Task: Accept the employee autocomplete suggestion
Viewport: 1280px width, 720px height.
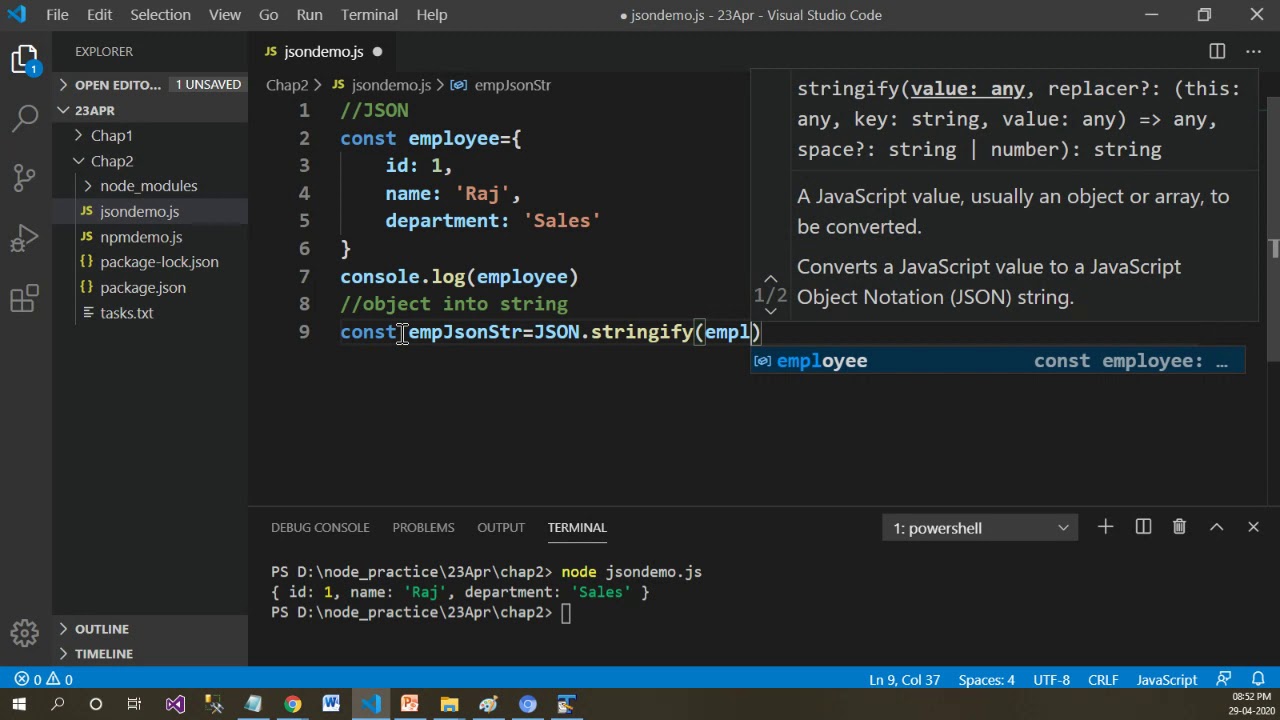Action: click(x=998, y=361)
